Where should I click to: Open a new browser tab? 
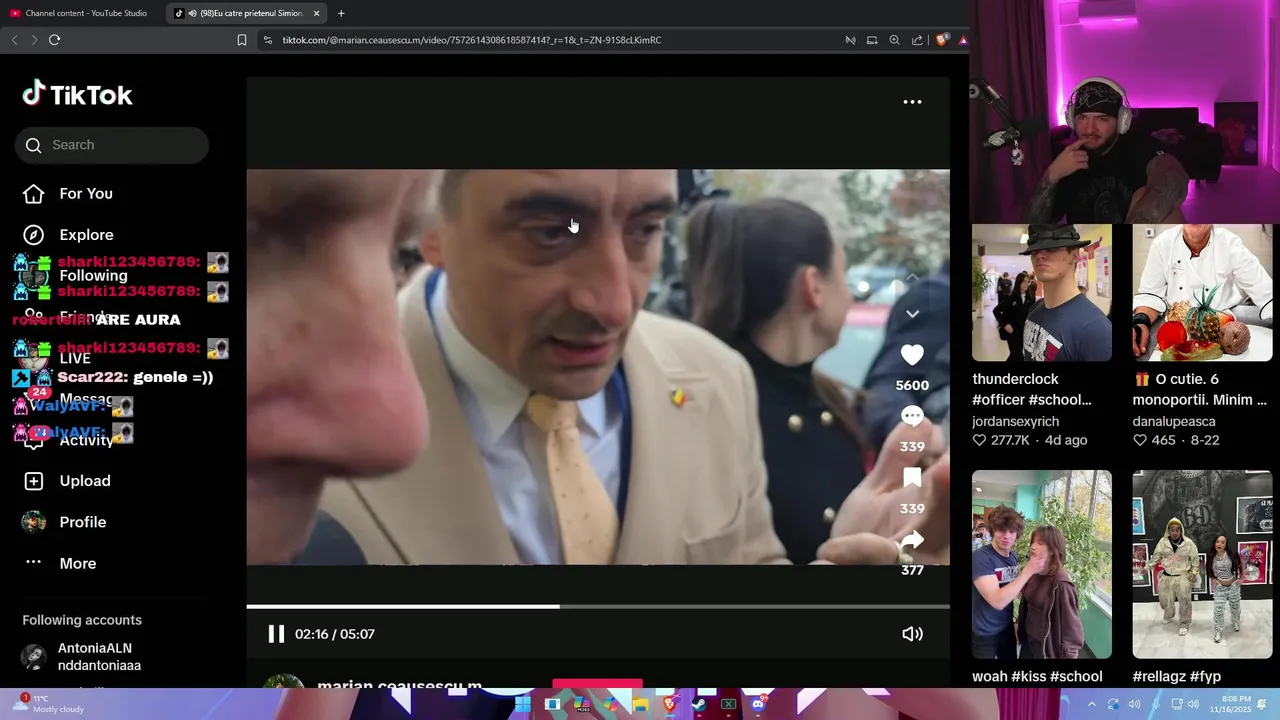(341, 13)
